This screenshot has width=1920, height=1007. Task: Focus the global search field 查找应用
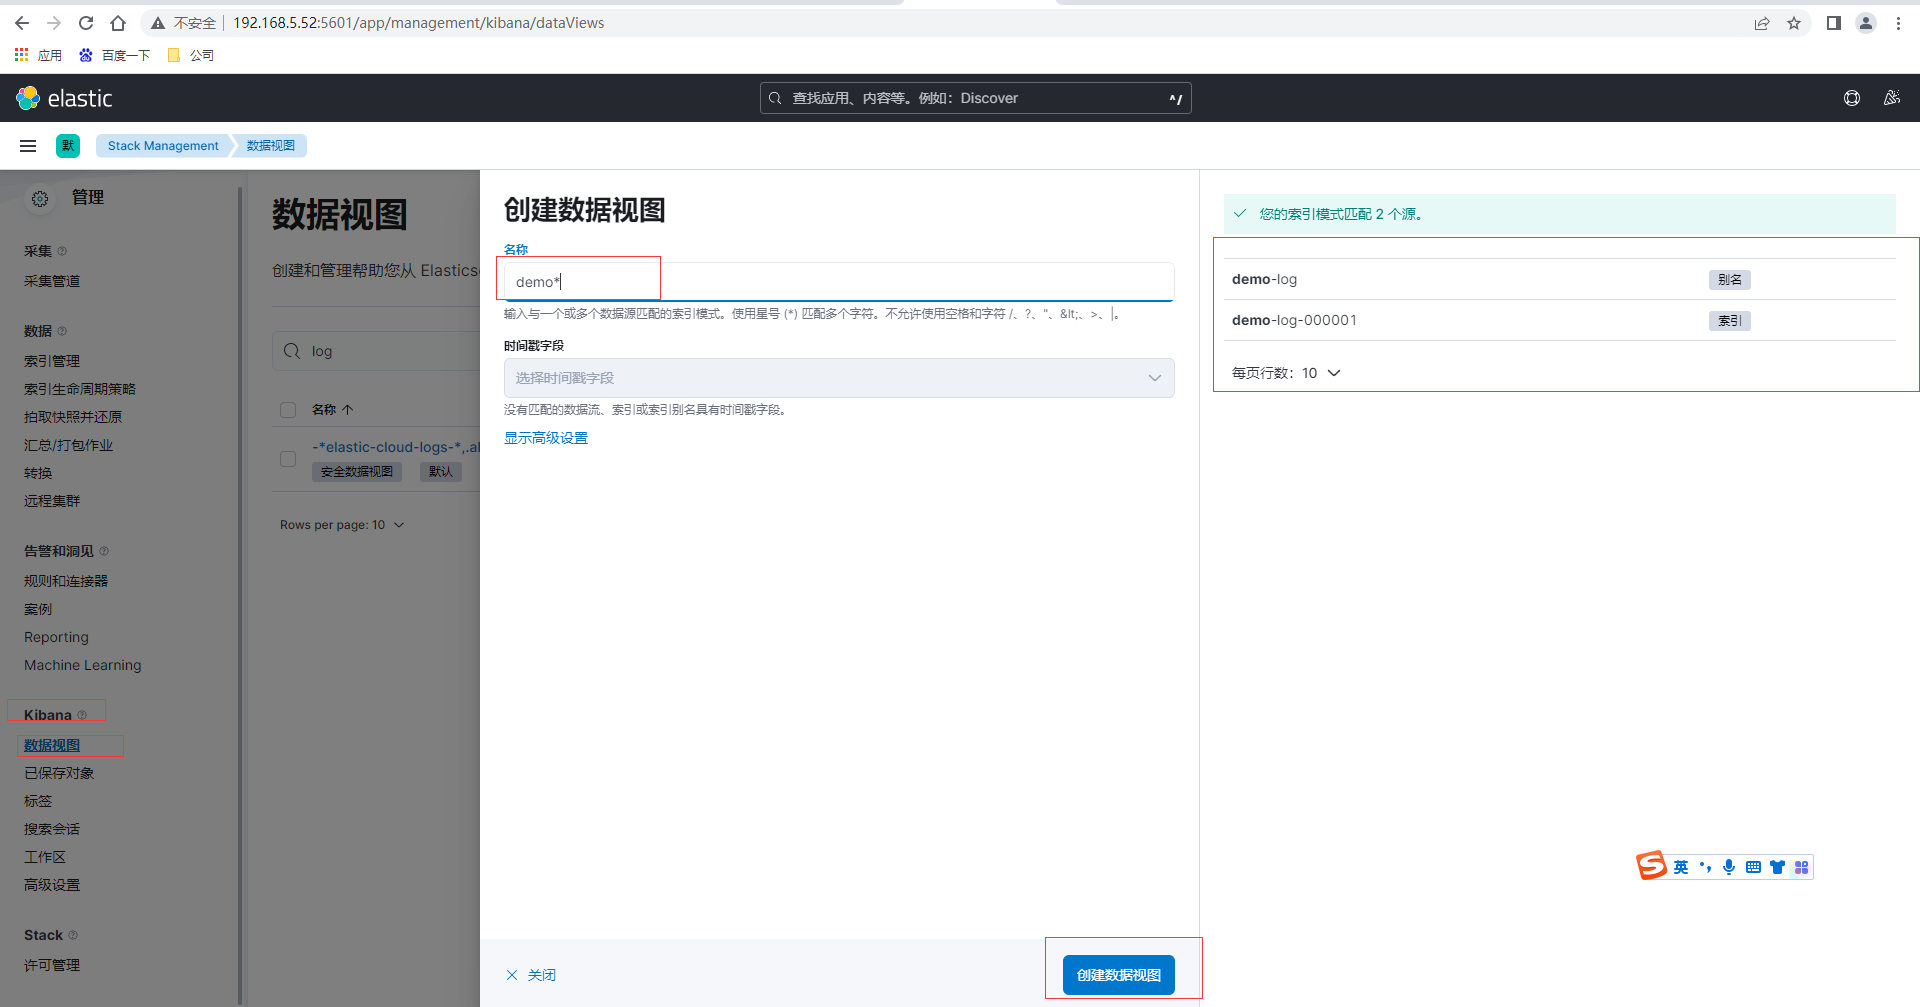pyautogui.click(x=976, y=98)
